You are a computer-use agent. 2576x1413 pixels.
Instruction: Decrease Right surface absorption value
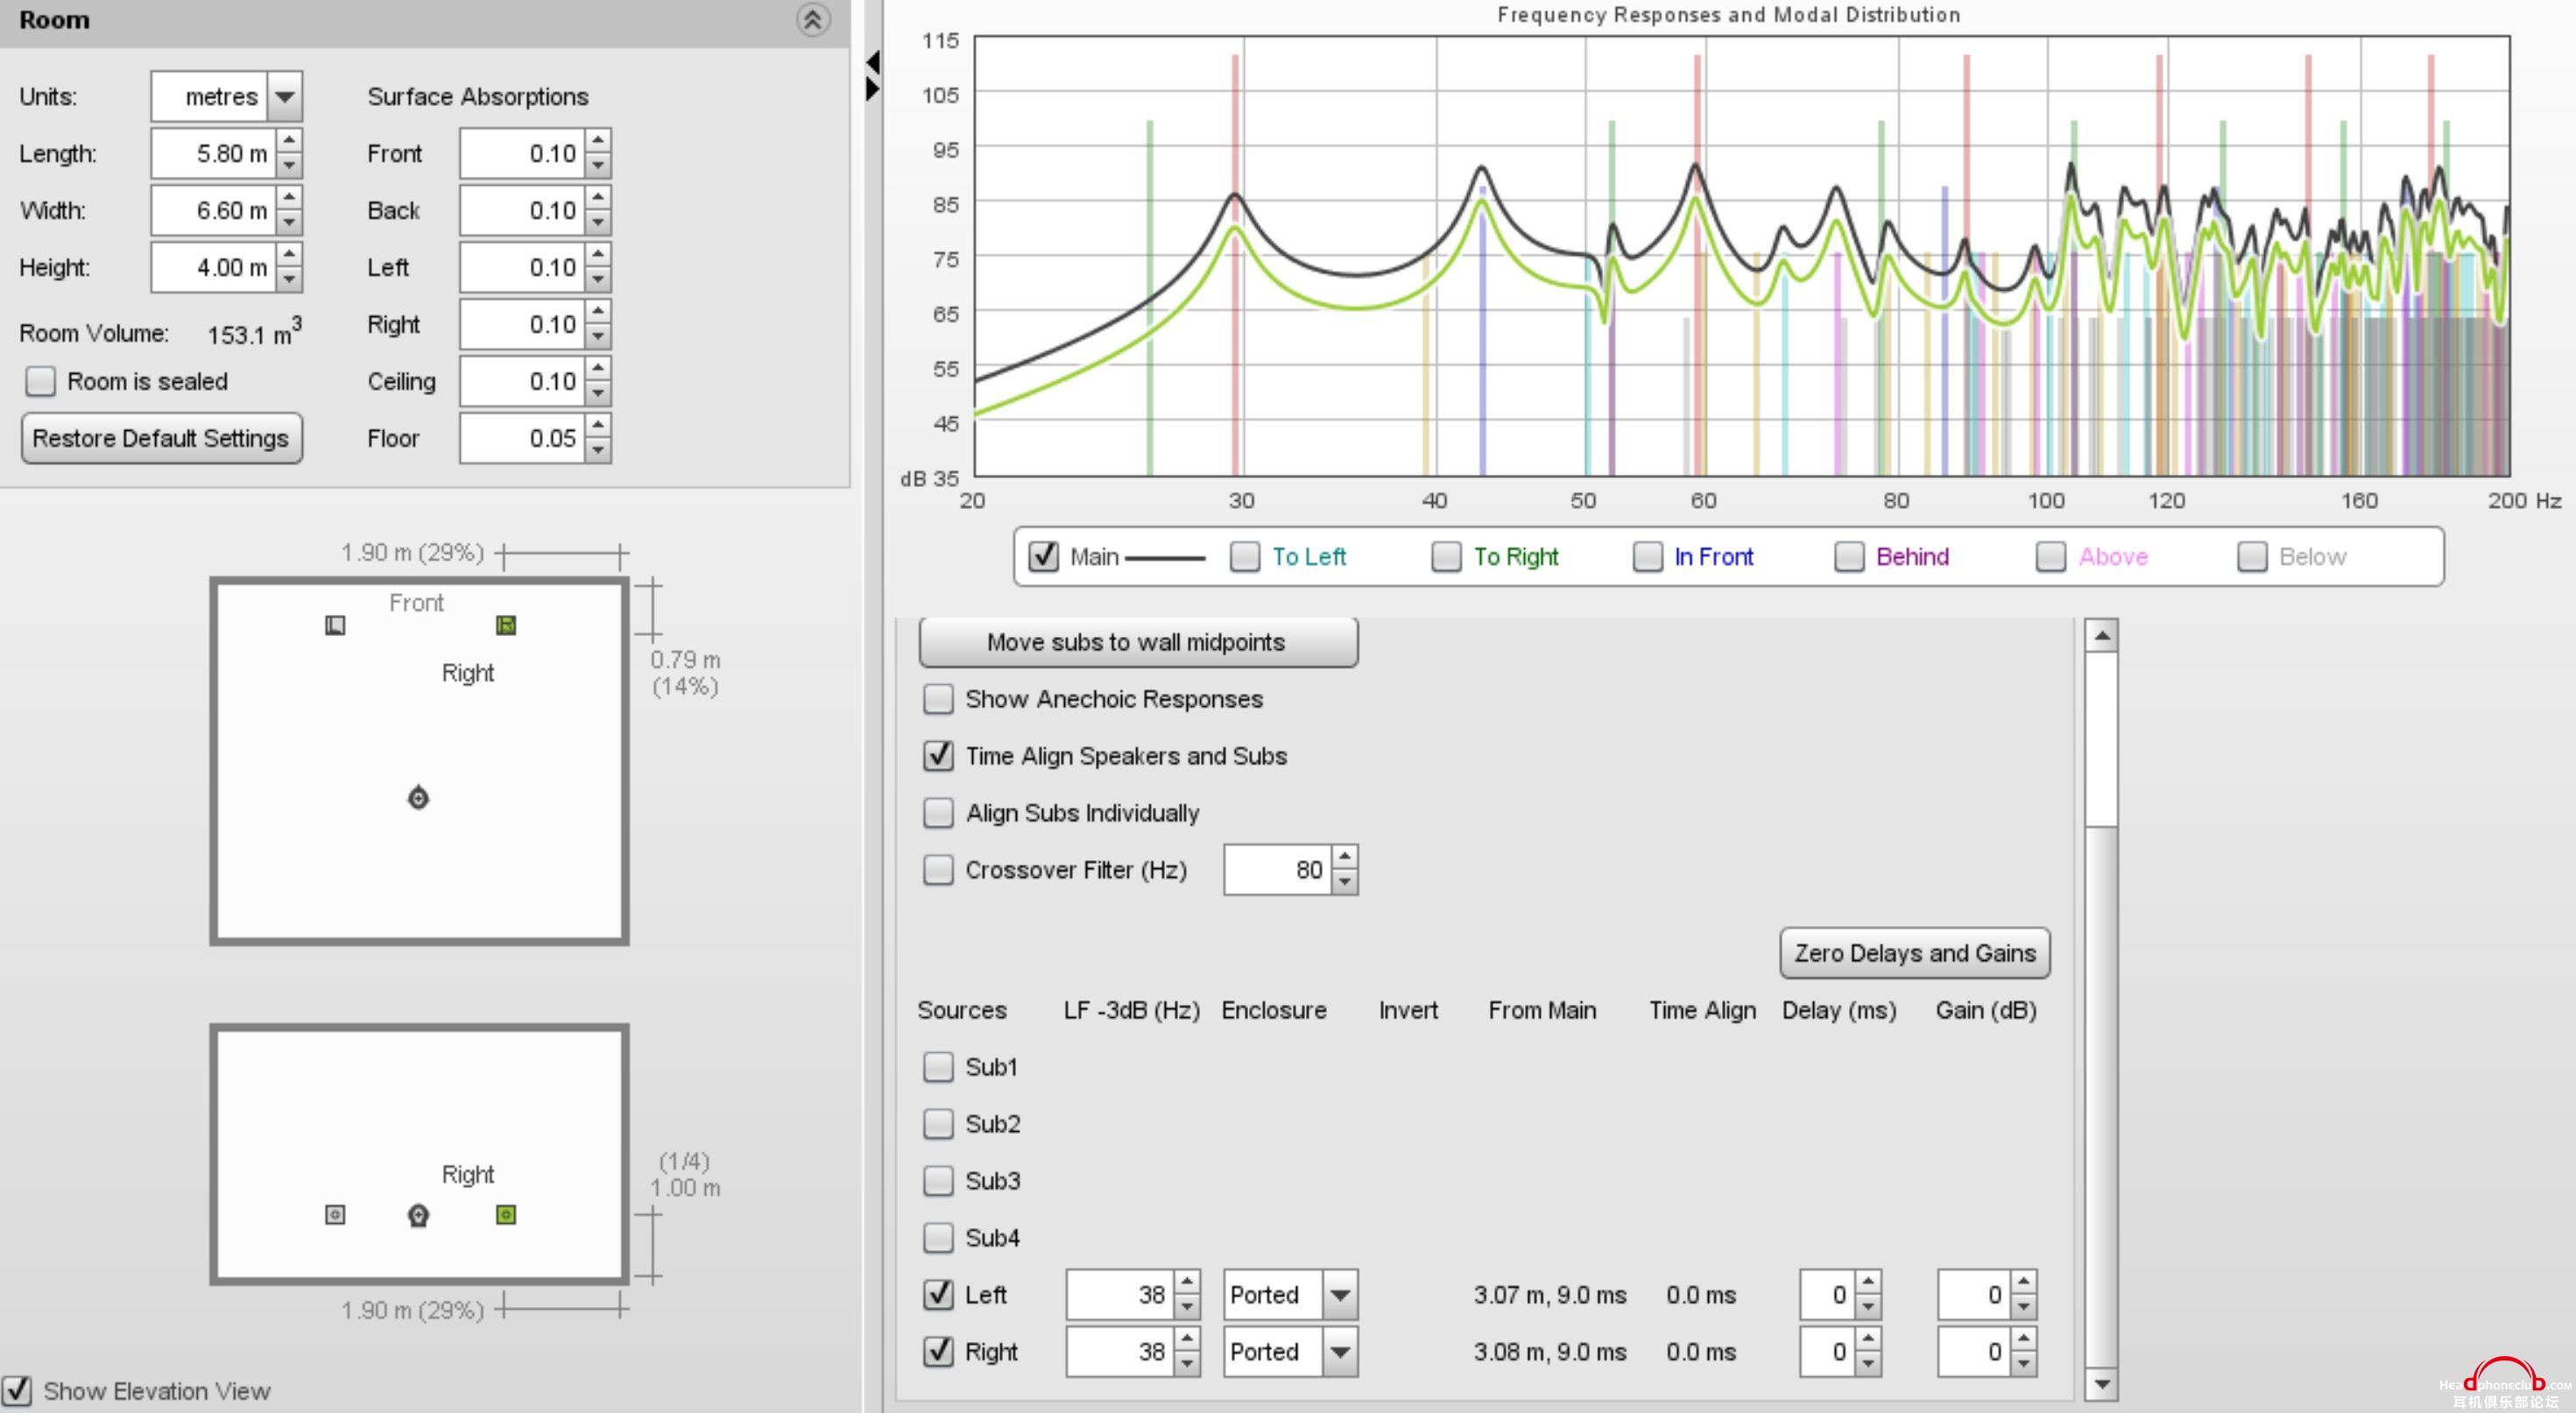point(598,336)
